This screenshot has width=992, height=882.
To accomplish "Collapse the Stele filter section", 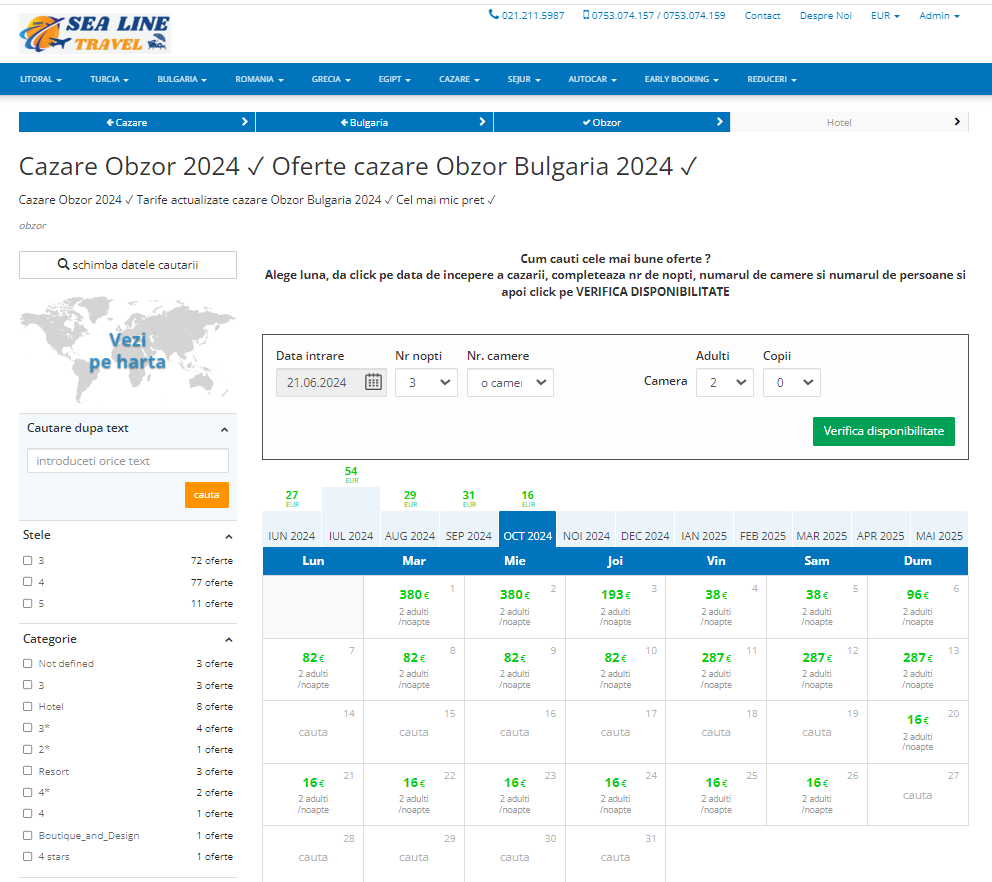I will click(226, 536).
